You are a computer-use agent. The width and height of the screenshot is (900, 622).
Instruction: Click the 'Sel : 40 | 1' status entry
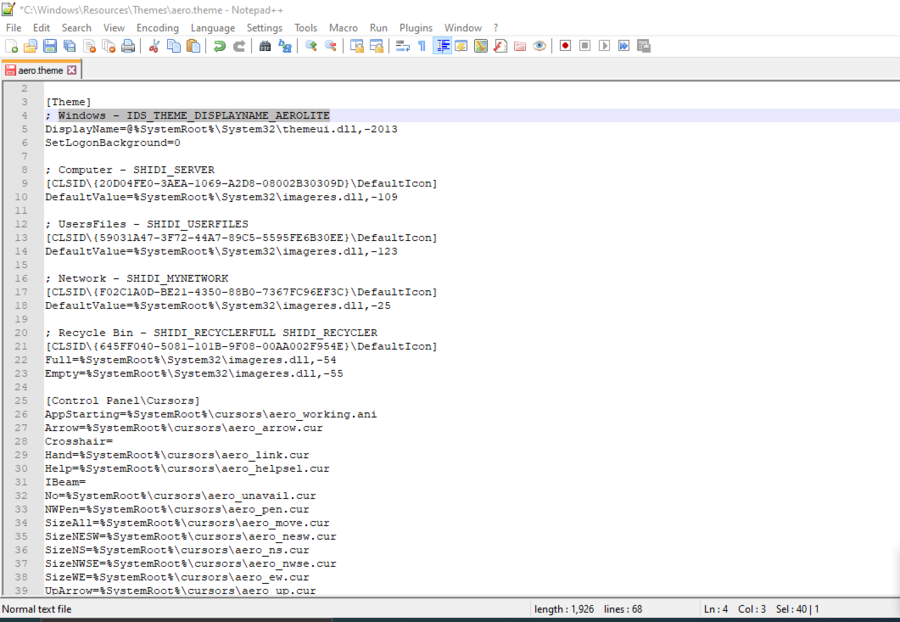click(x=797, y=609)
